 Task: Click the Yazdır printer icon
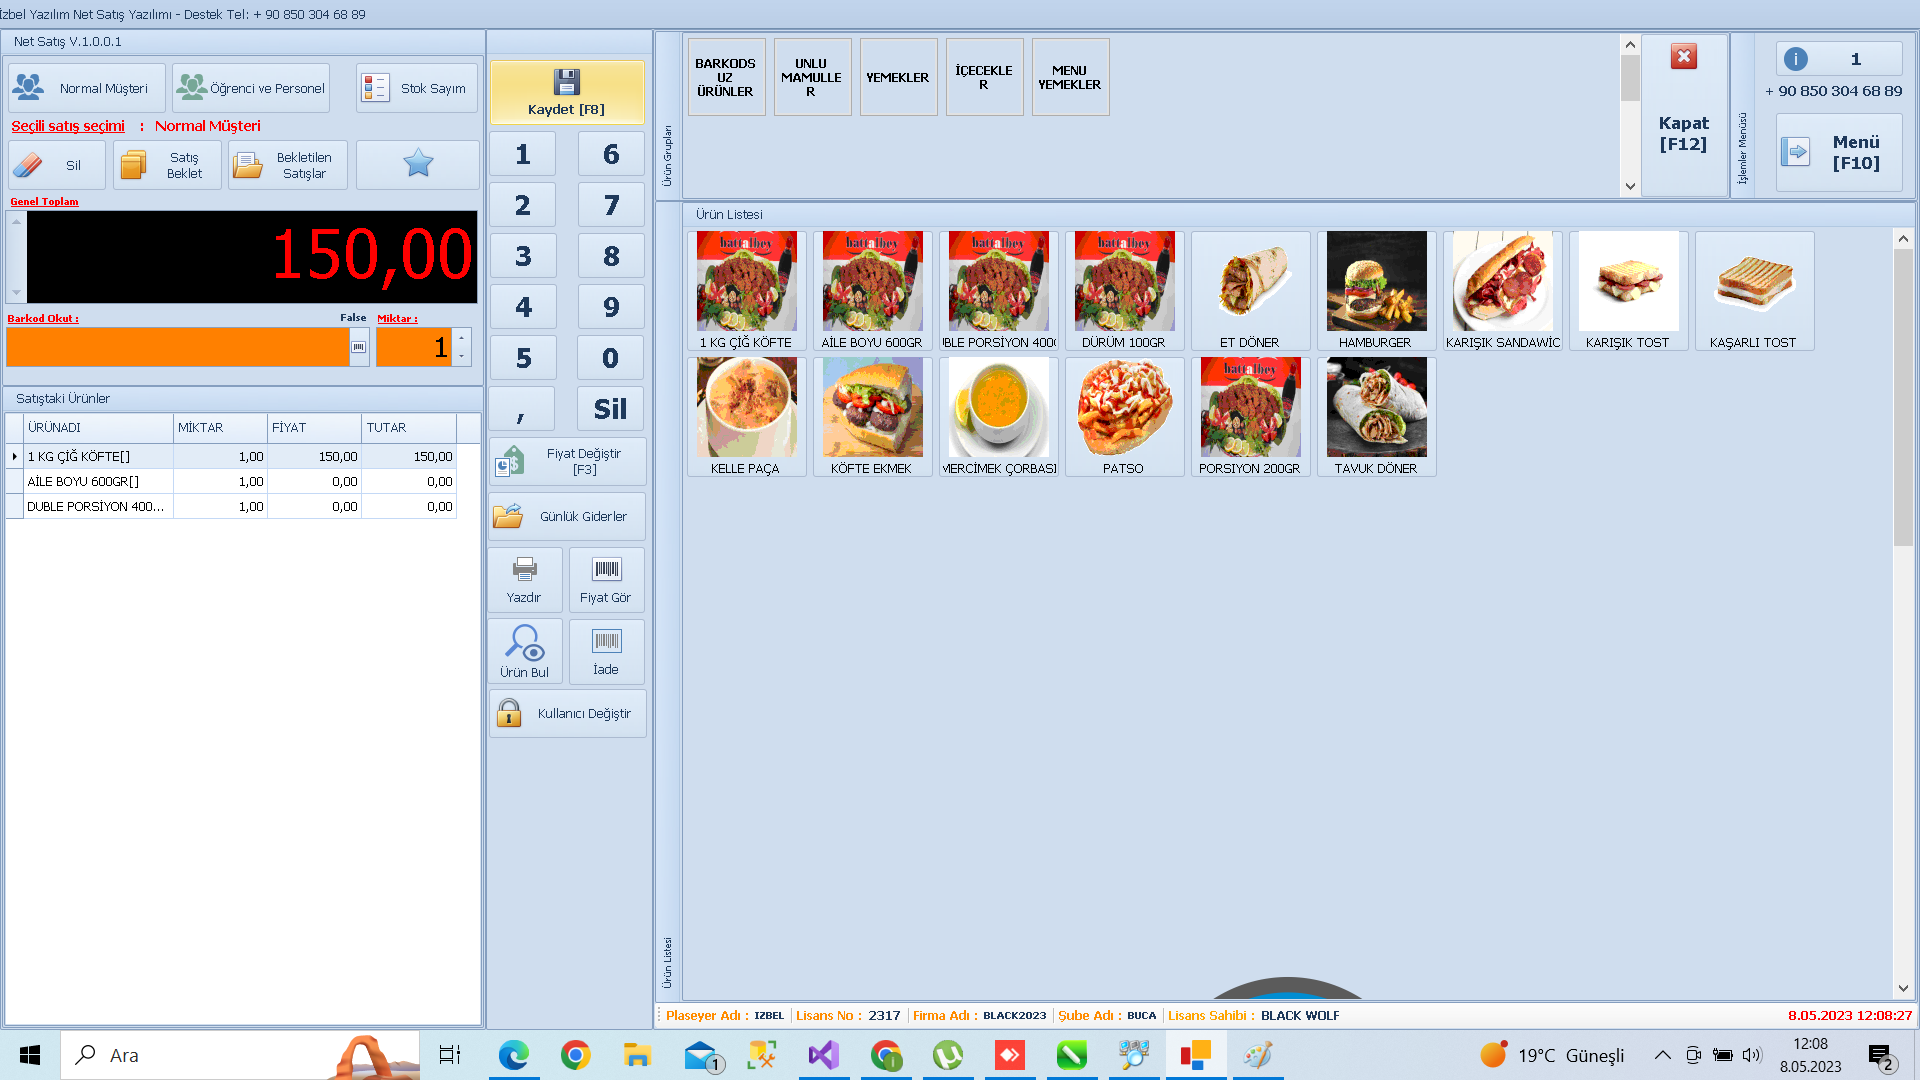pyautogui.click(x=524, y=570)
